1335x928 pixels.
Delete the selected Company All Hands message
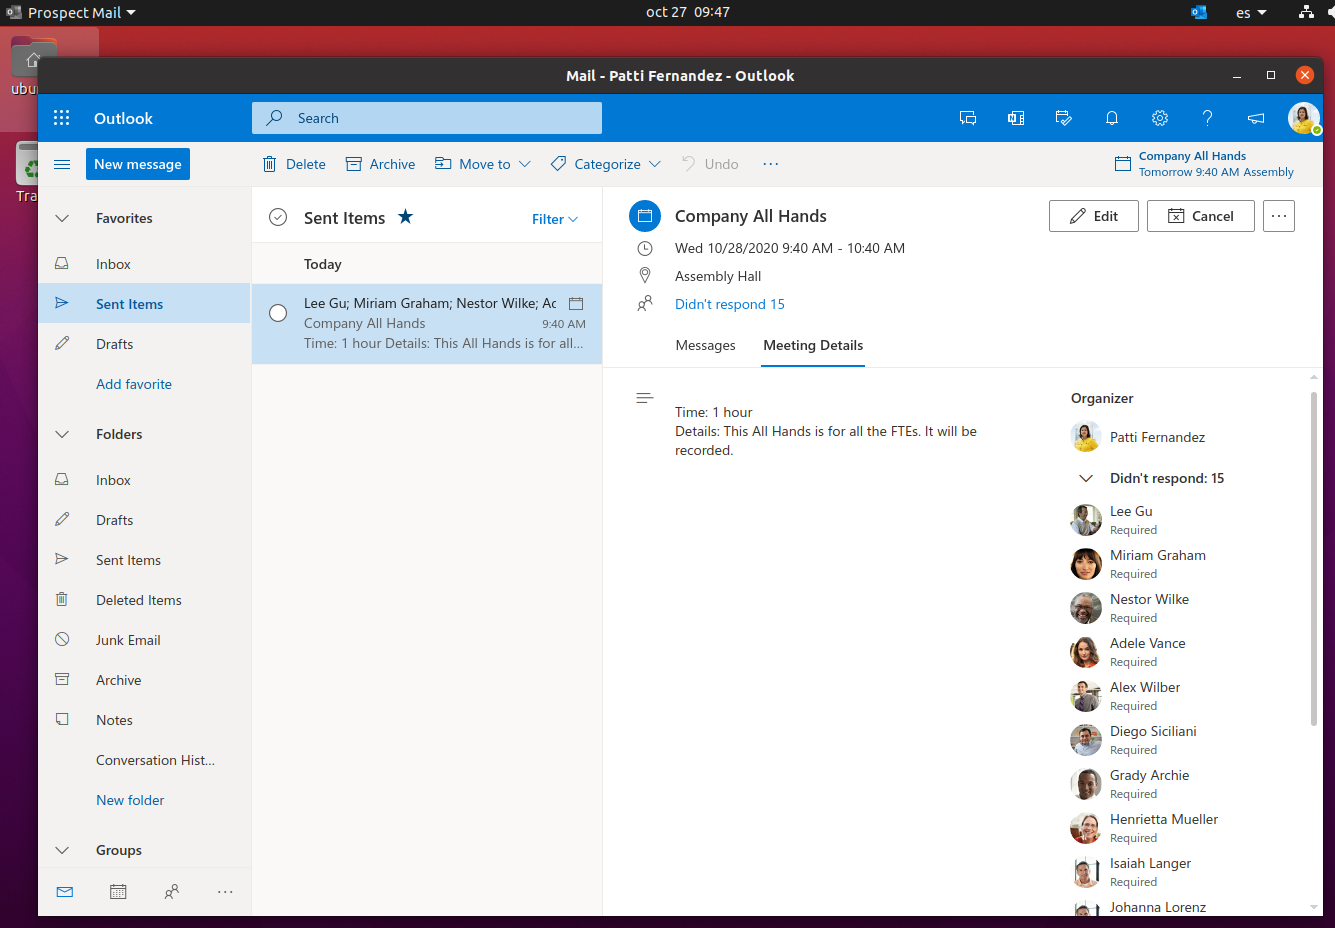(x=293, y=163)
